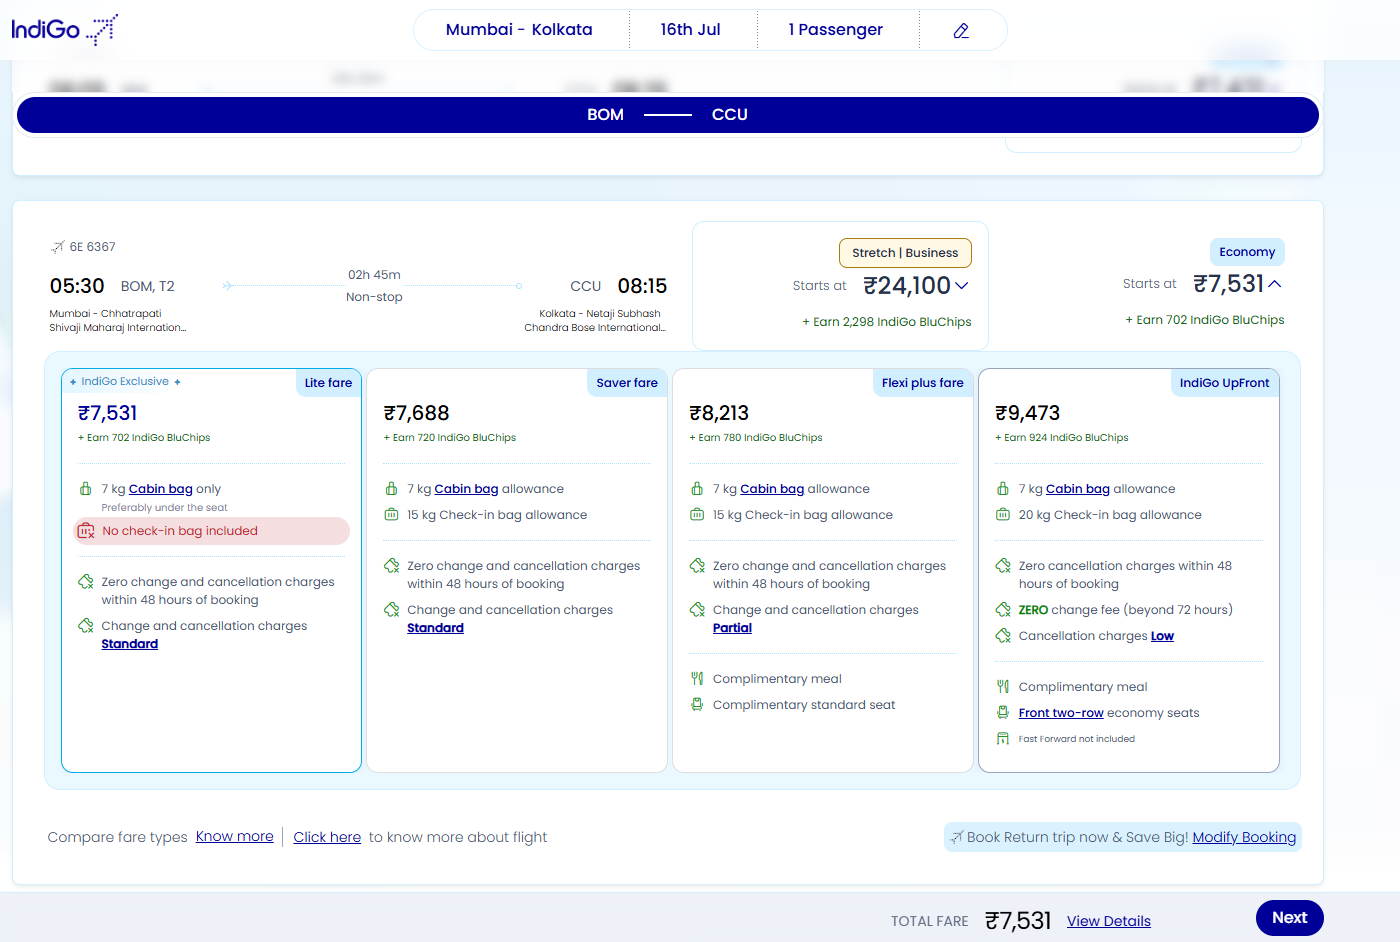Click the front two-row seat icon
This screenshot has width=1400, height=942.
(x=1003, y=713)
